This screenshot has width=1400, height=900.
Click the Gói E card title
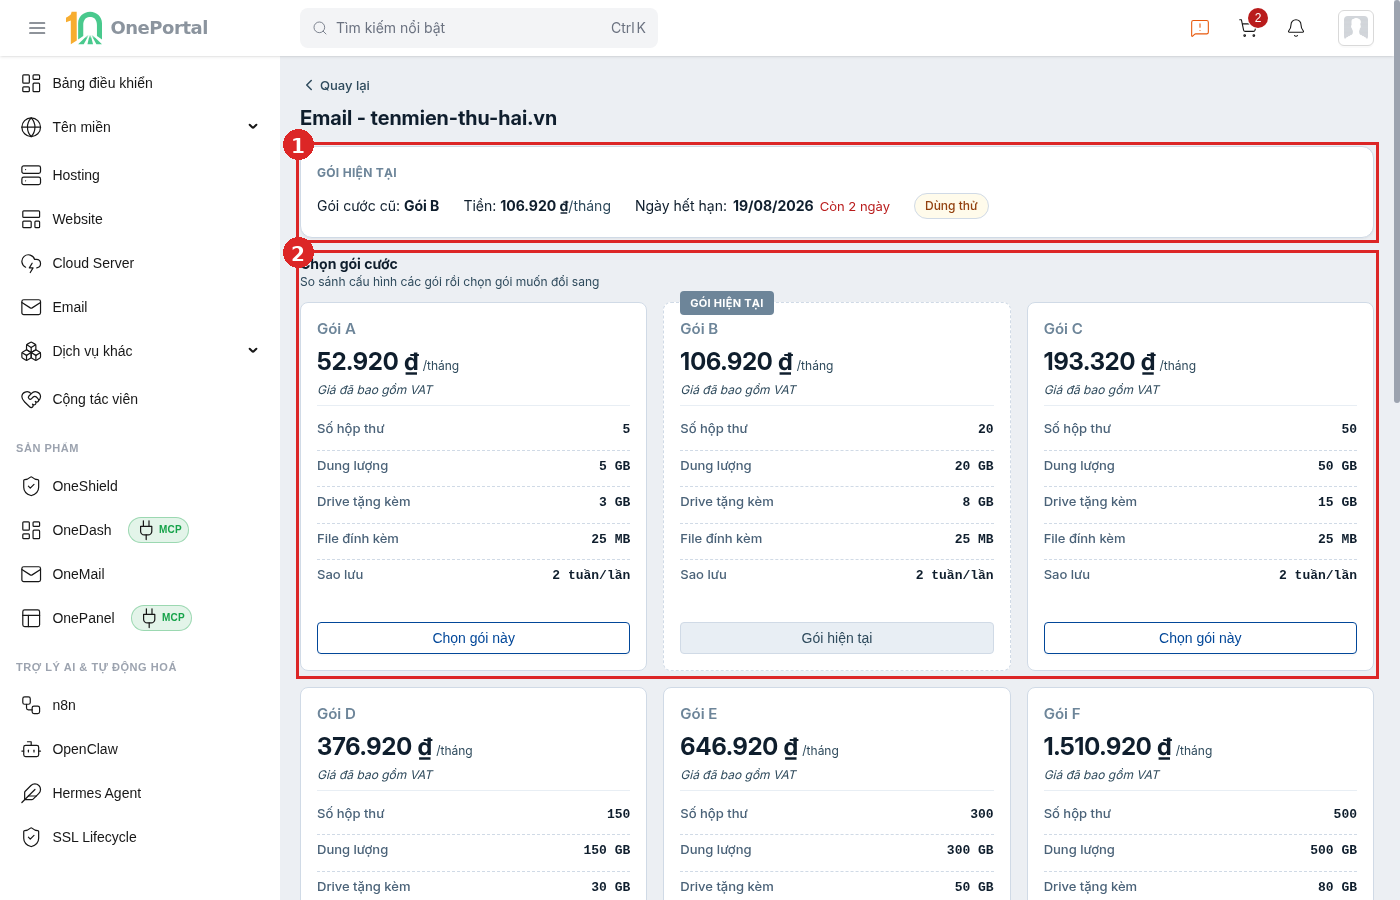click(x=699, y=714)
